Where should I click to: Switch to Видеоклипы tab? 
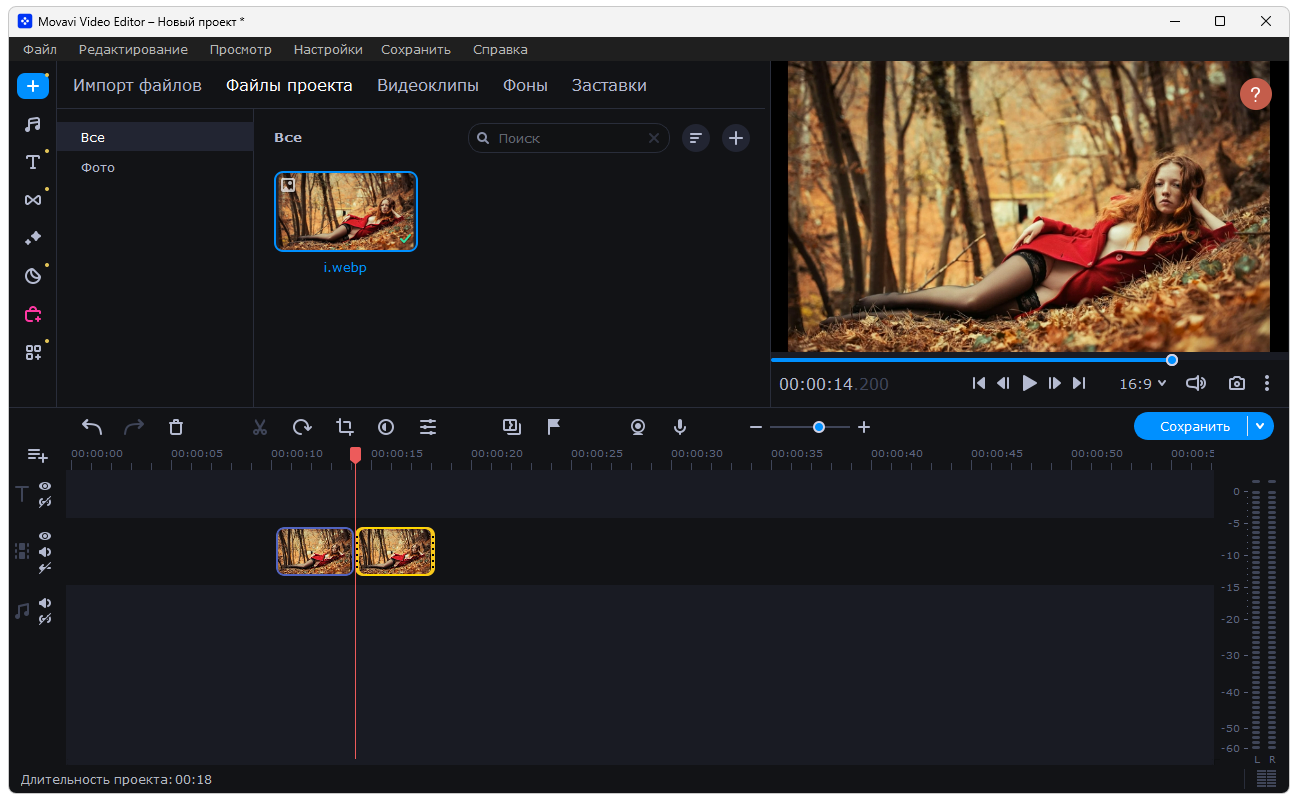(x=428, y=86)
